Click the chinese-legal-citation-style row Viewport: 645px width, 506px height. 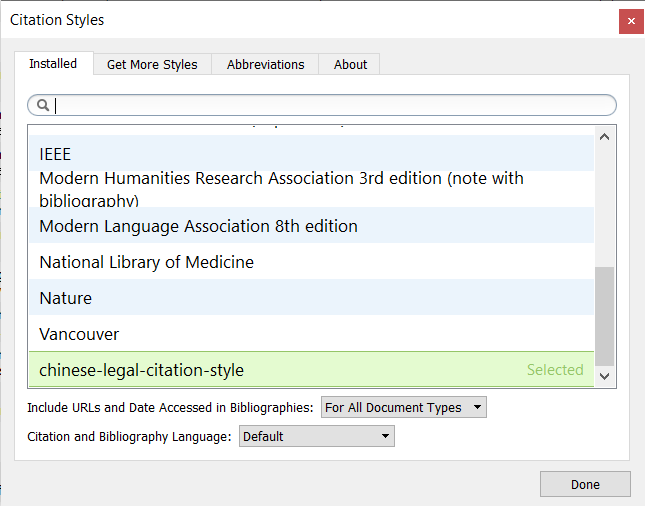point(311,369)
